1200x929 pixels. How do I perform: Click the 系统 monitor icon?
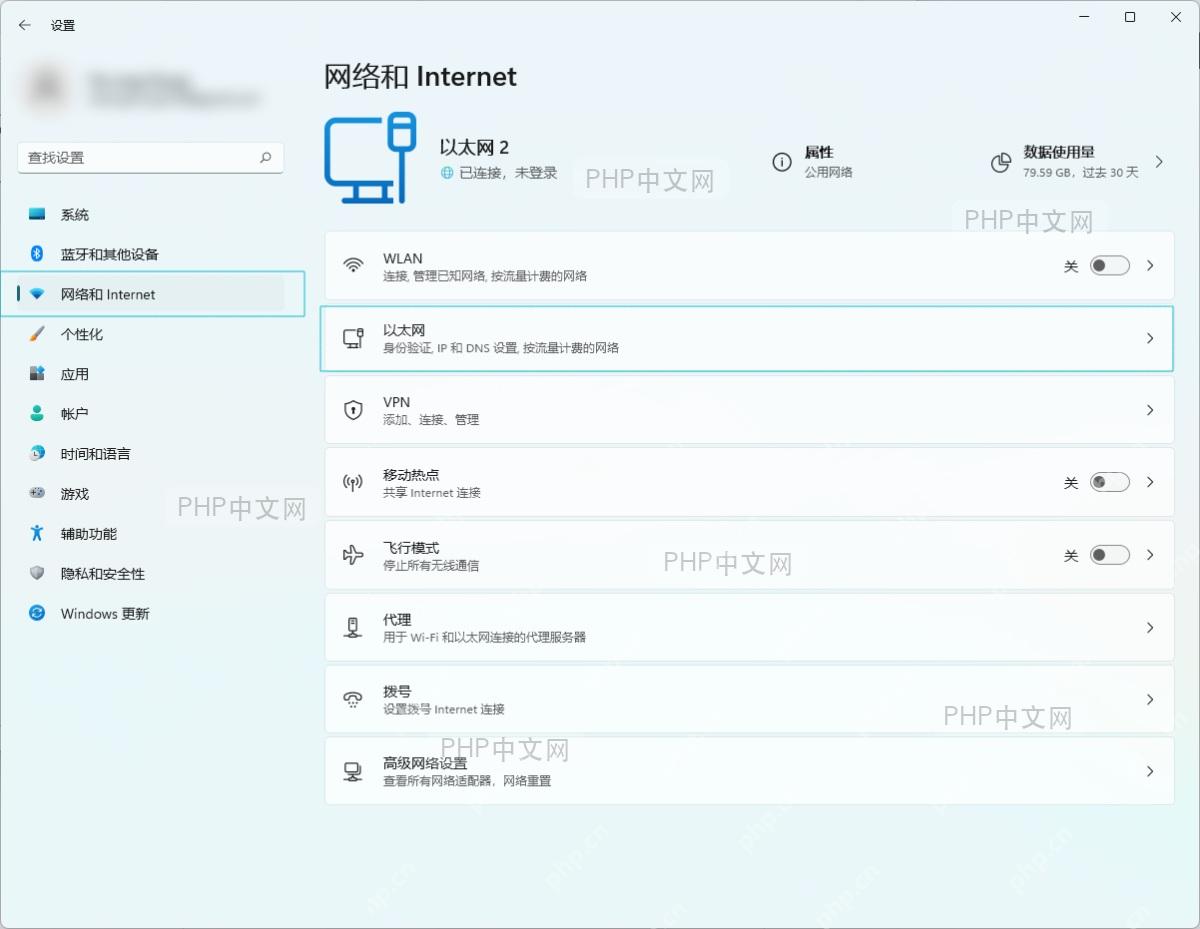37,214
